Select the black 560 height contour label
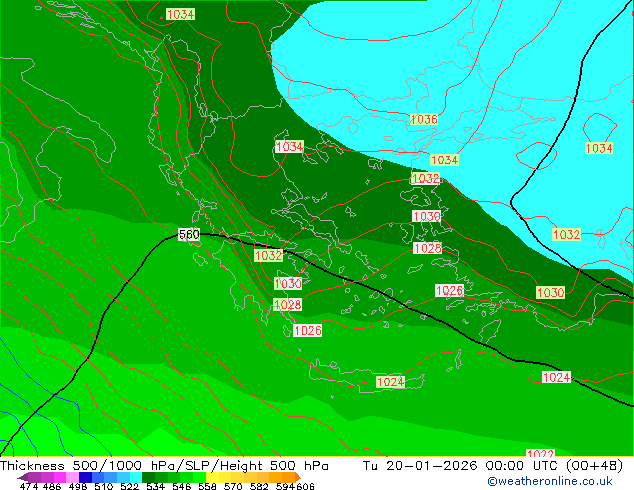This screenshot has height=490, width=634. [x=189, y=234]
